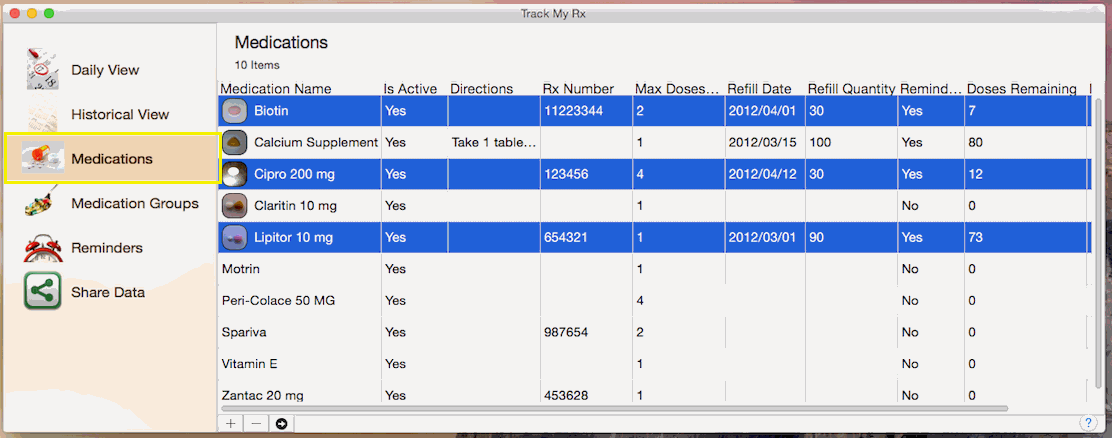Sort by Refill Date column header

point(760,89)
